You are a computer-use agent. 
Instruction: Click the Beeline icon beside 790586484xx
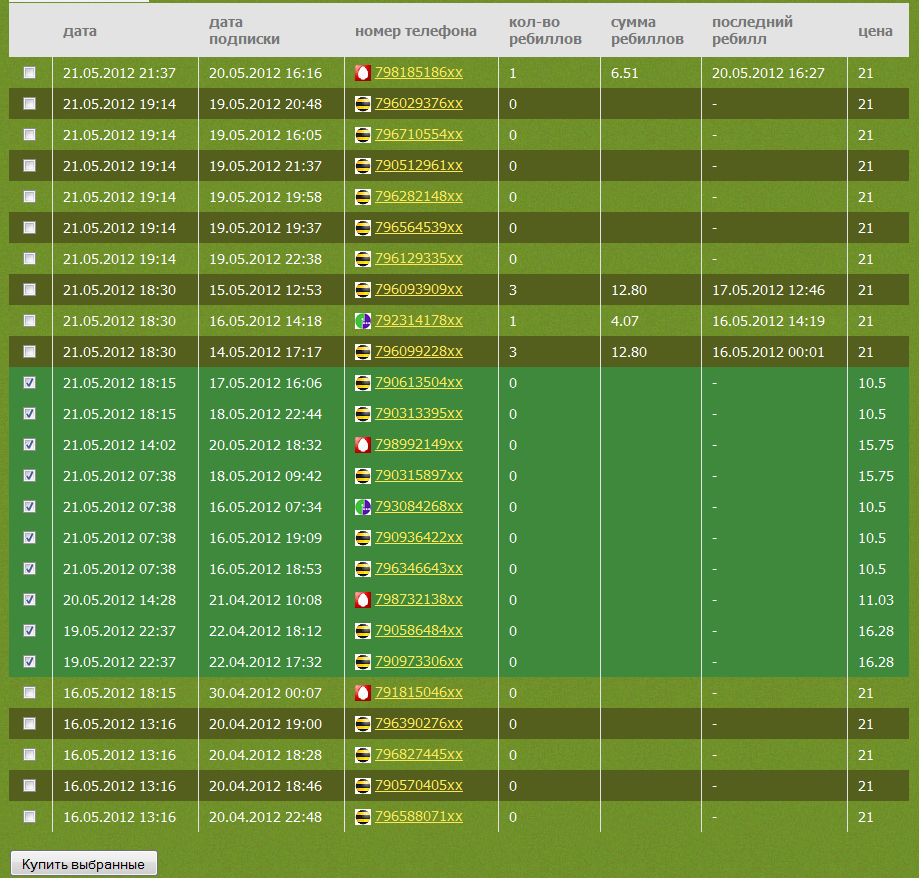click(x=363, y=631)
